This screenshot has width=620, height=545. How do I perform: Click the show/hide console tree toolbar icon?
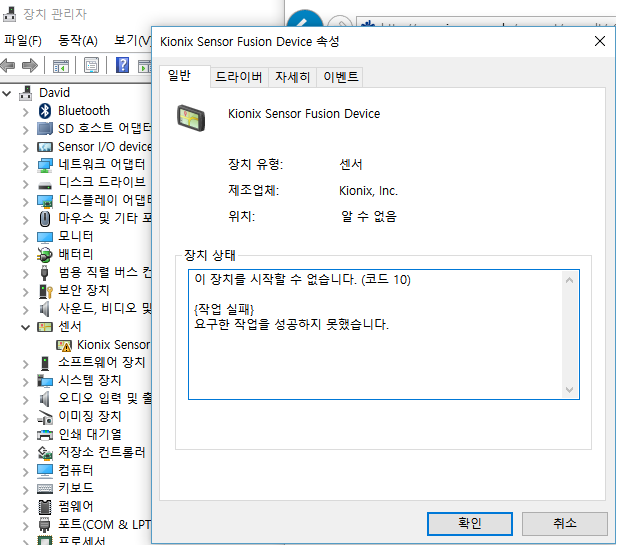pos(61,66)
